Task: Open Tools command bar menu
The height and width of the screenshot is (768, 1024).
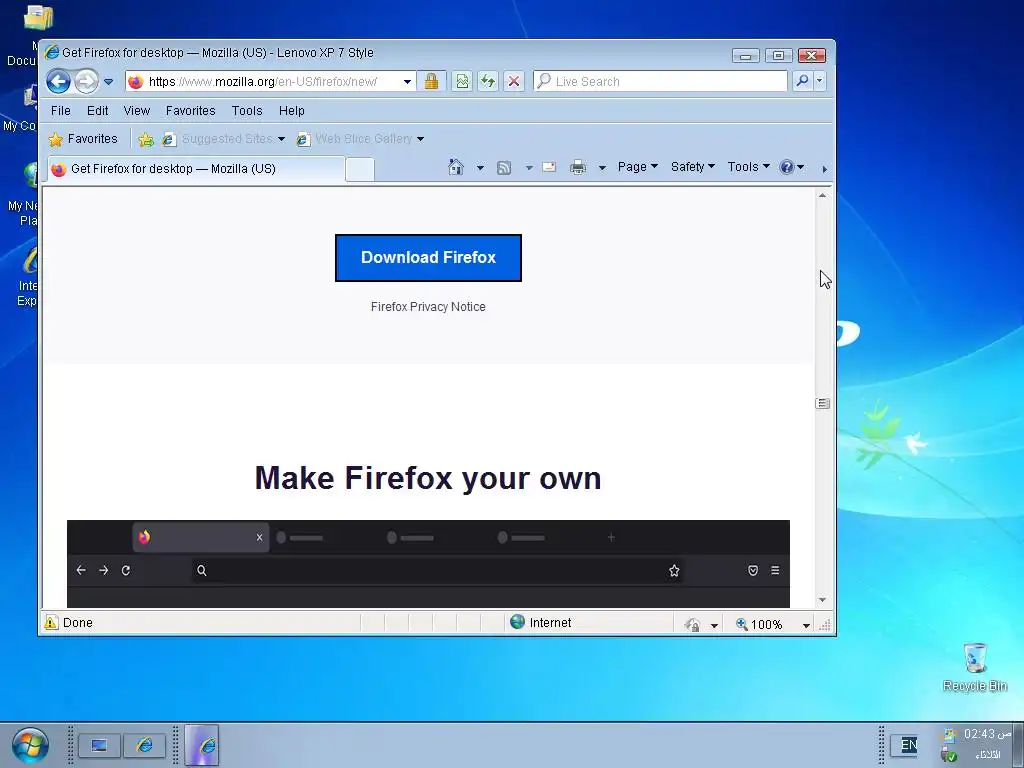Action: pyautogui.click(x=748, y=167)
